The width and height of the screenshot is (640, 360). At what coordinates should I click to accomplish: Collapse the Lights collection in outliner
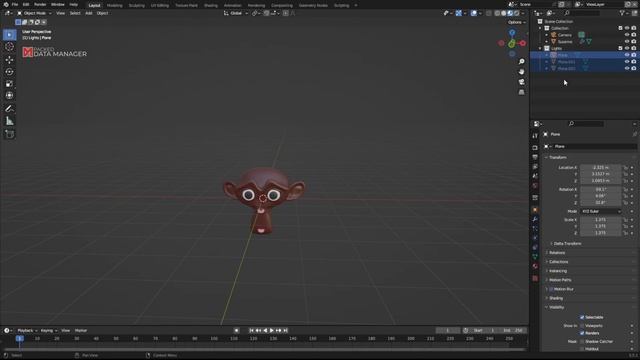pyautogui.click(x=540, y=48)
